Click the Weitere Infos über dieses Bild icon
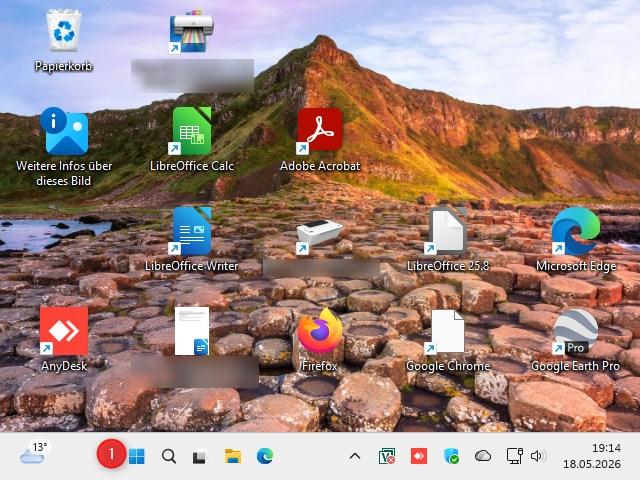The image size is (640, 480). pyautogui.click(x=64, y=131)
